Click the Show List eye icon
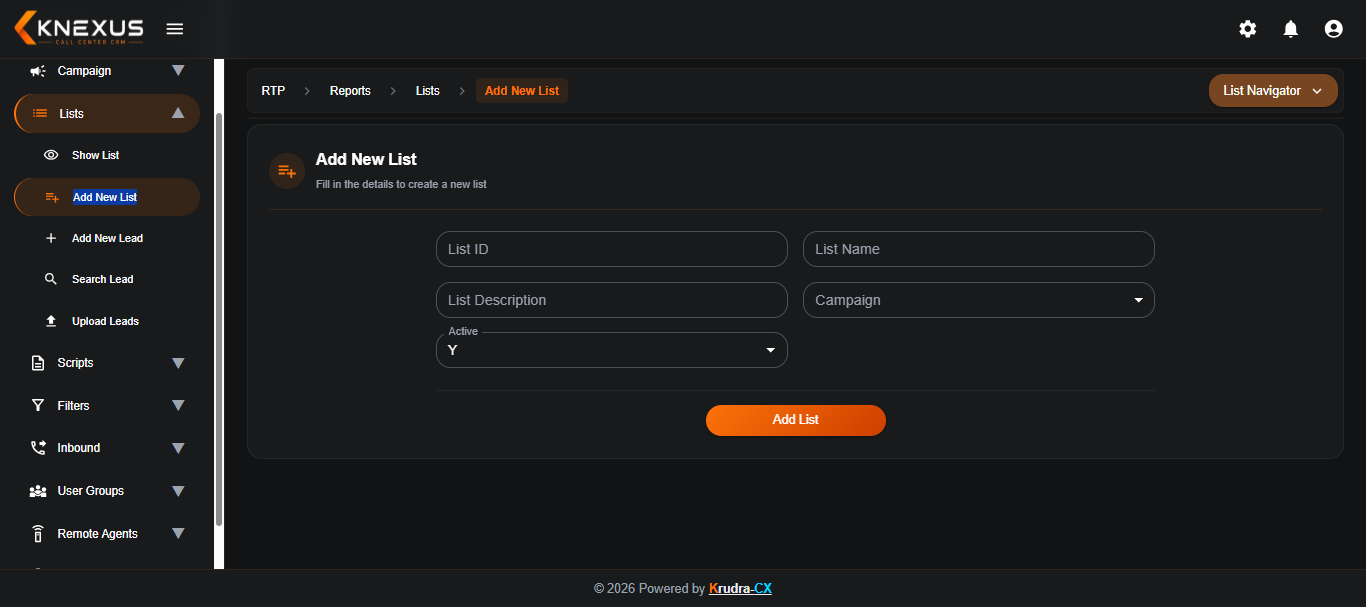The width and height of the screenshot is (1366, 607). [x=51, y=155]
